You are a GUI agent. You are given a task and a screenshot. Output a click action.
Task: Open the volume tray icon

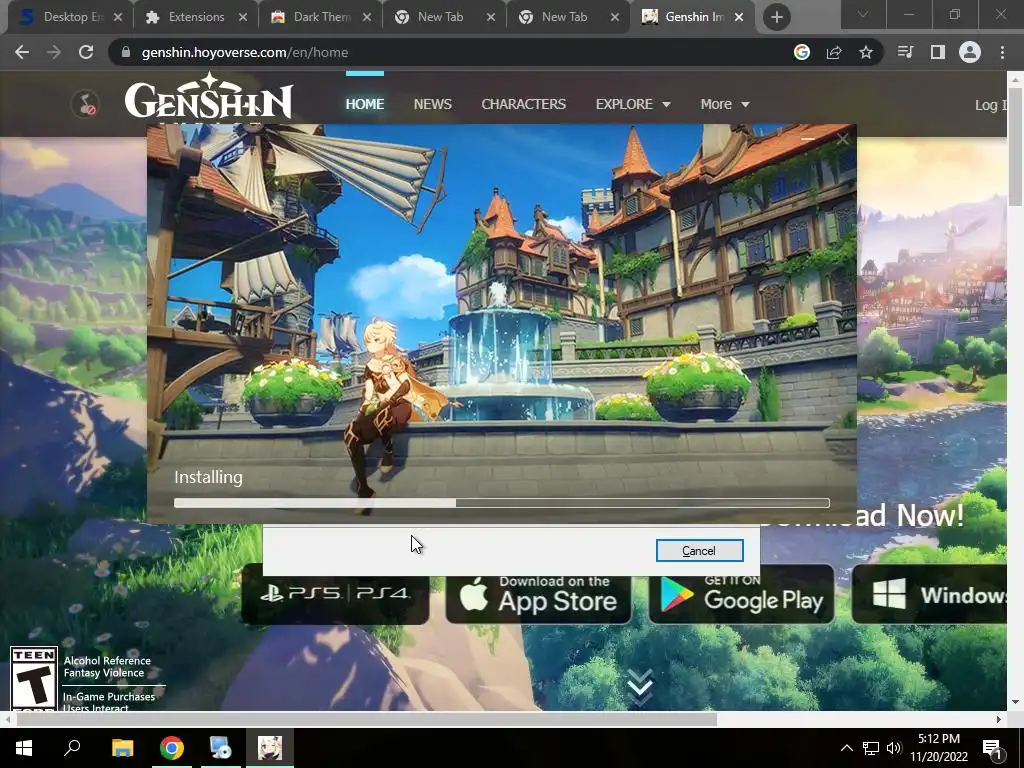click(x=894, y=748)
